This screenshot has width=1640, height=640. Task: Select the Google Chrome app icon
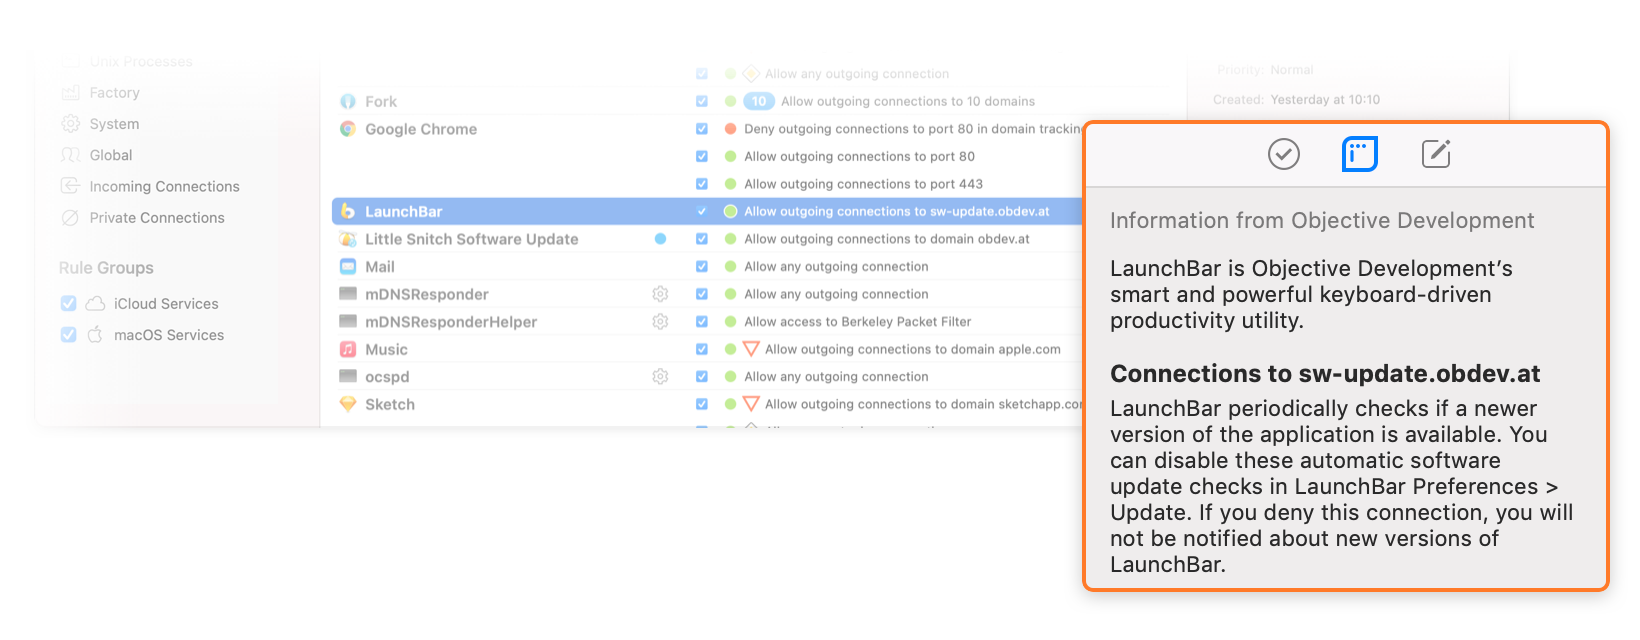(x=348, y=129)
